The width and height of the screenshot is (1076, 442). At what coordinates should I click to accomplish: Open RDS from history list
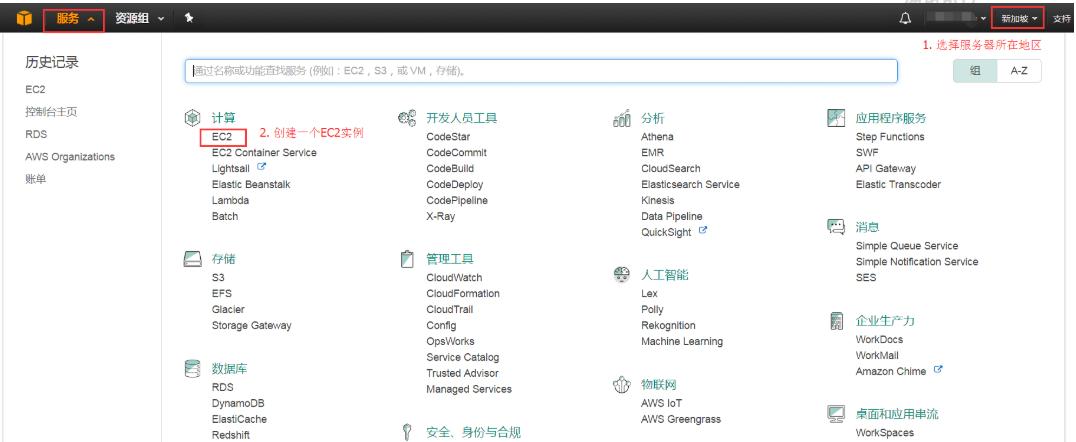(36, 135)
